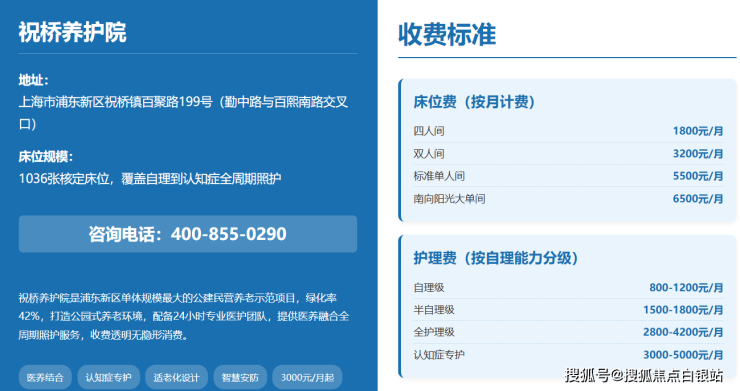Screen dimensions: 740x391
Task: Click the 2800-4200元/月 price
Action: point(683,332)
